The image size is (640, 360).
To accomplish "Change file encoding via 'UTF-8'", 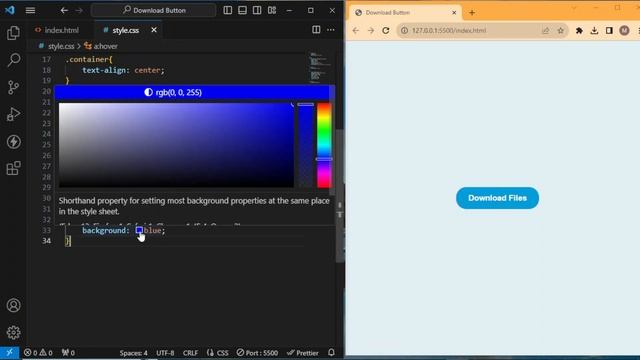I will point(165,353).
